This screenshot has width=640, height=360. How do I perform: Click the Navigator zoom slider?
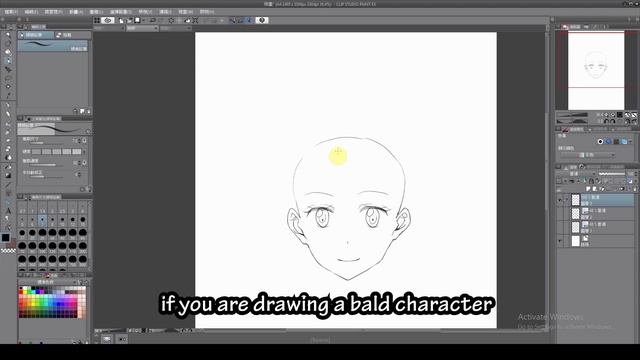pos(572,115)
